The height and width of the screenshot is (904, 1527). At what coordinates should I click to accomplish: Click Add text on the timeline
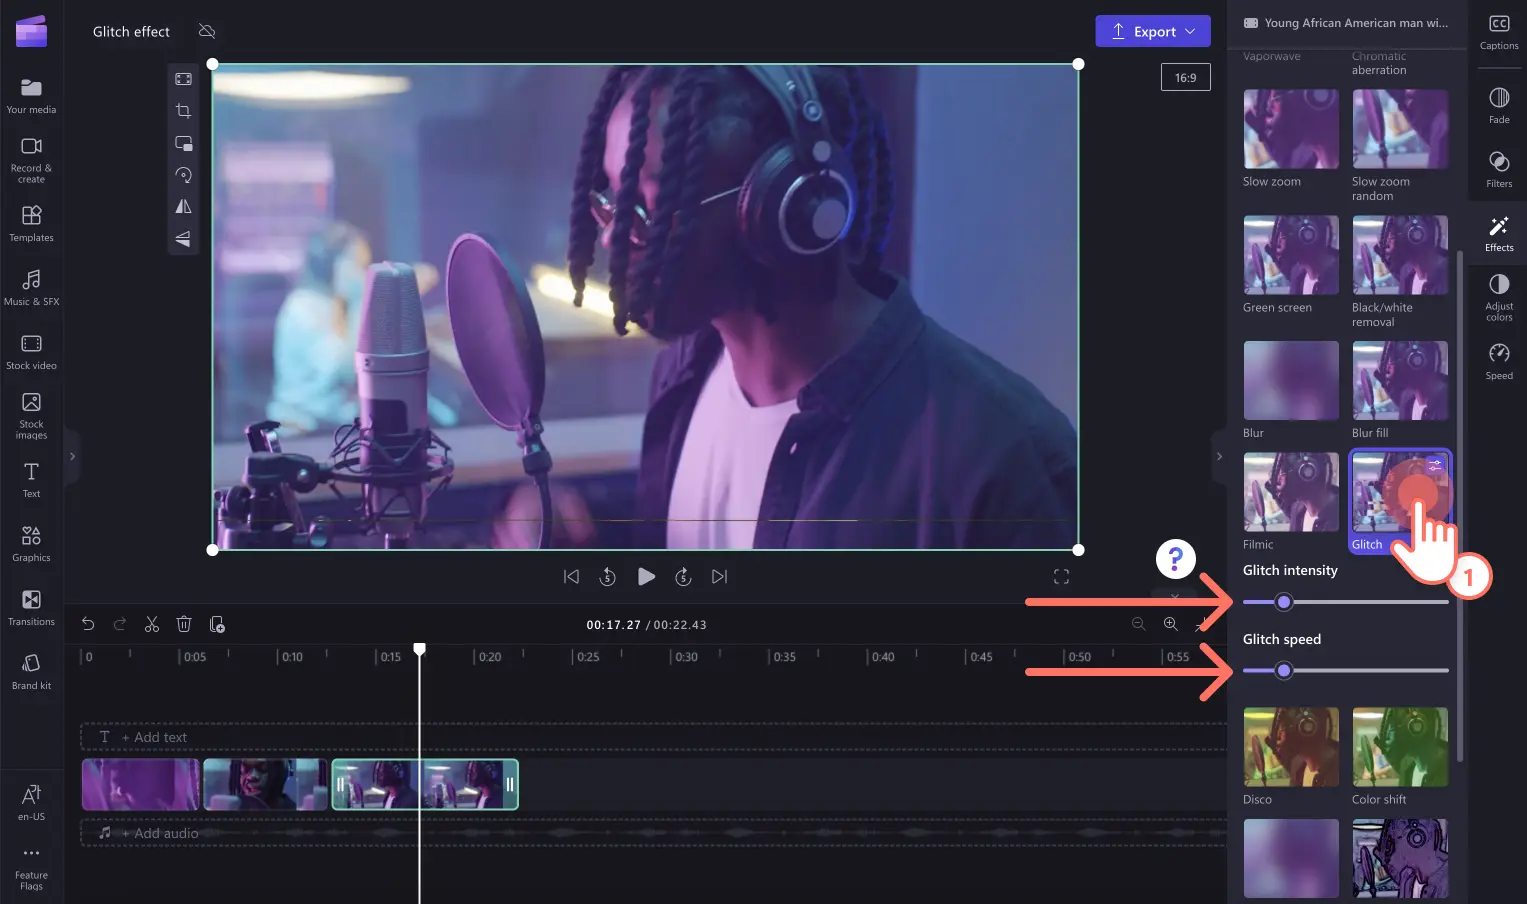point(154,737)
